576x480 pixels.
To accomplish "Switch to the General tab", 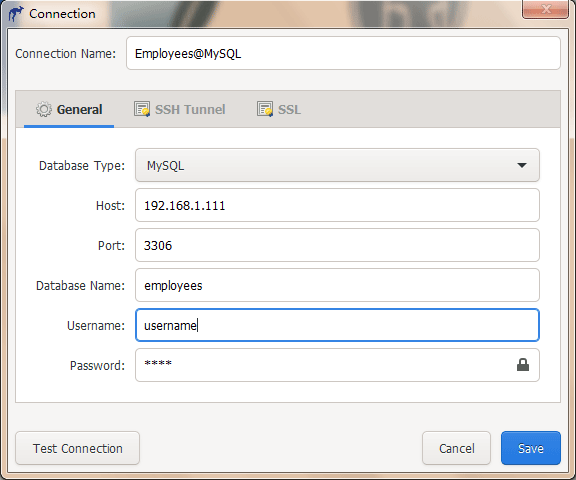I will point(69,109).
